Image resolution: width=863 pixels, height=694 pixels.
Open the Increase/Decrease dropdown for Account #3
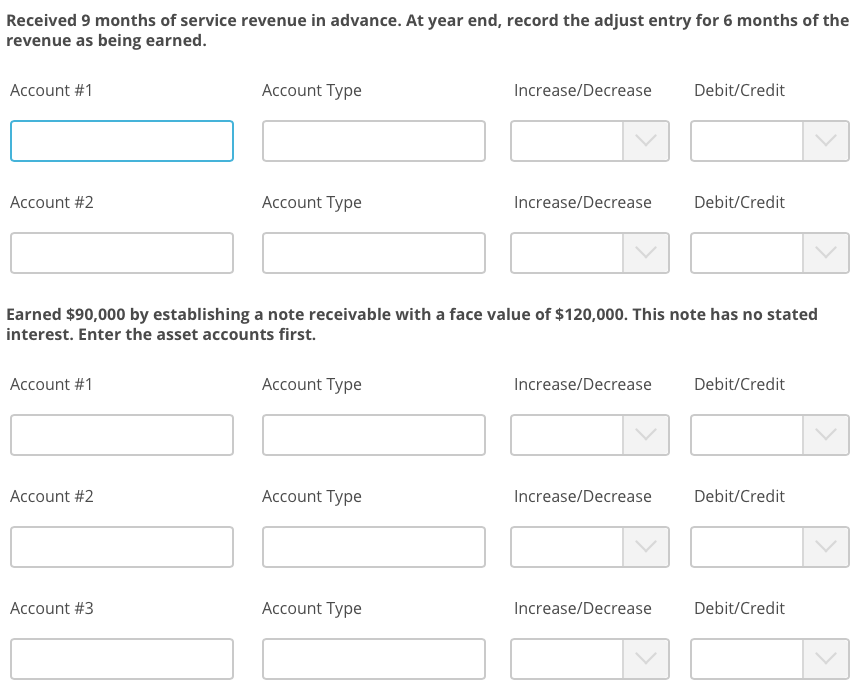pyautogui.click(x=589, y=659)
